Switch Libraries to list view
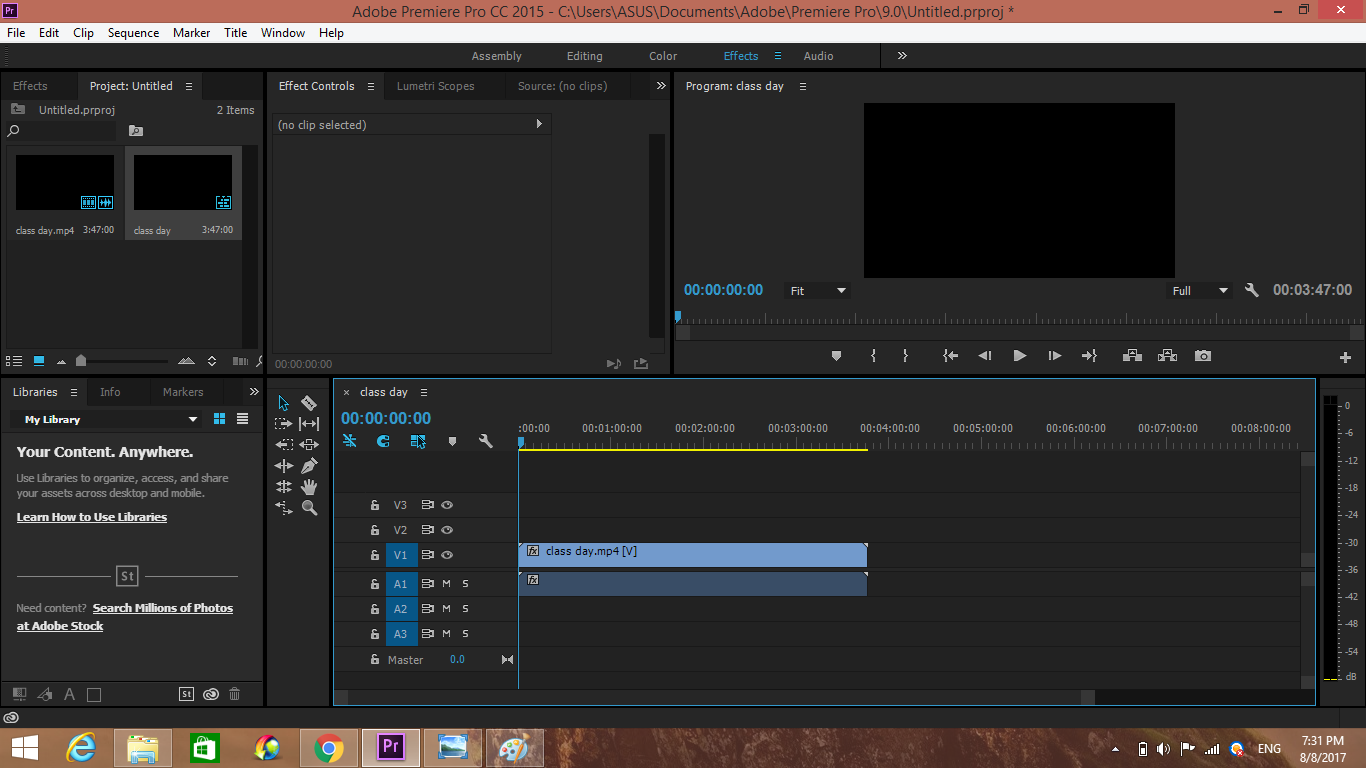 point(242,419)
